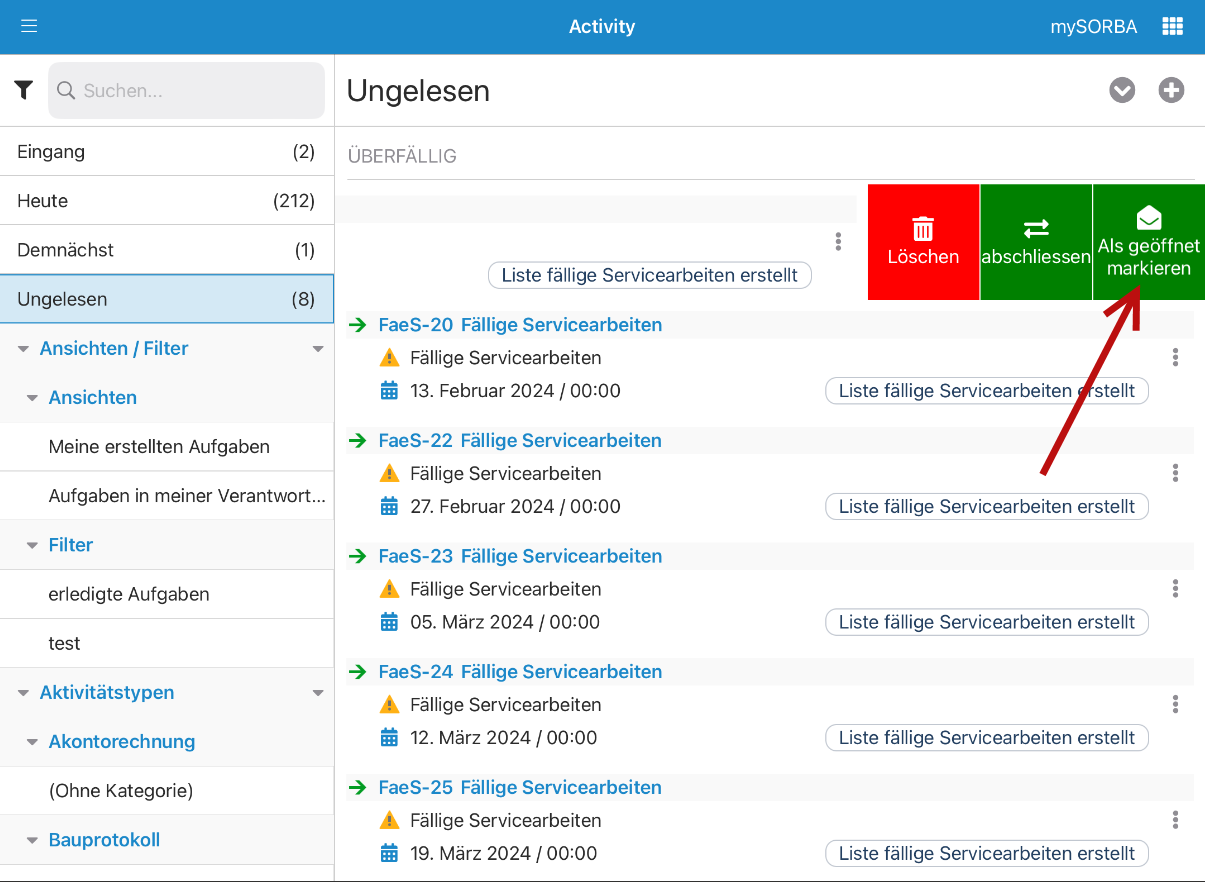The height and width of the screenshot is (882, 1205).
Task: Open the three-dot menu of FaeS-20
Action: coord(1175,357)
